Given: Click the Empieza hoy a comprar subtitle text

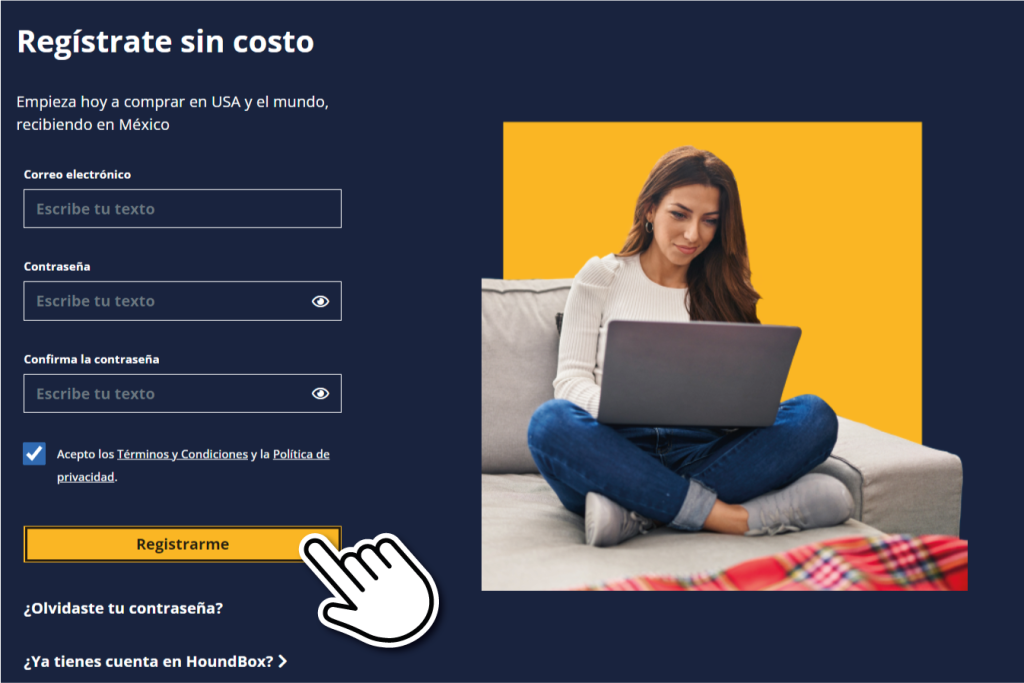Looking at the screenshot, I should (172, 113).
